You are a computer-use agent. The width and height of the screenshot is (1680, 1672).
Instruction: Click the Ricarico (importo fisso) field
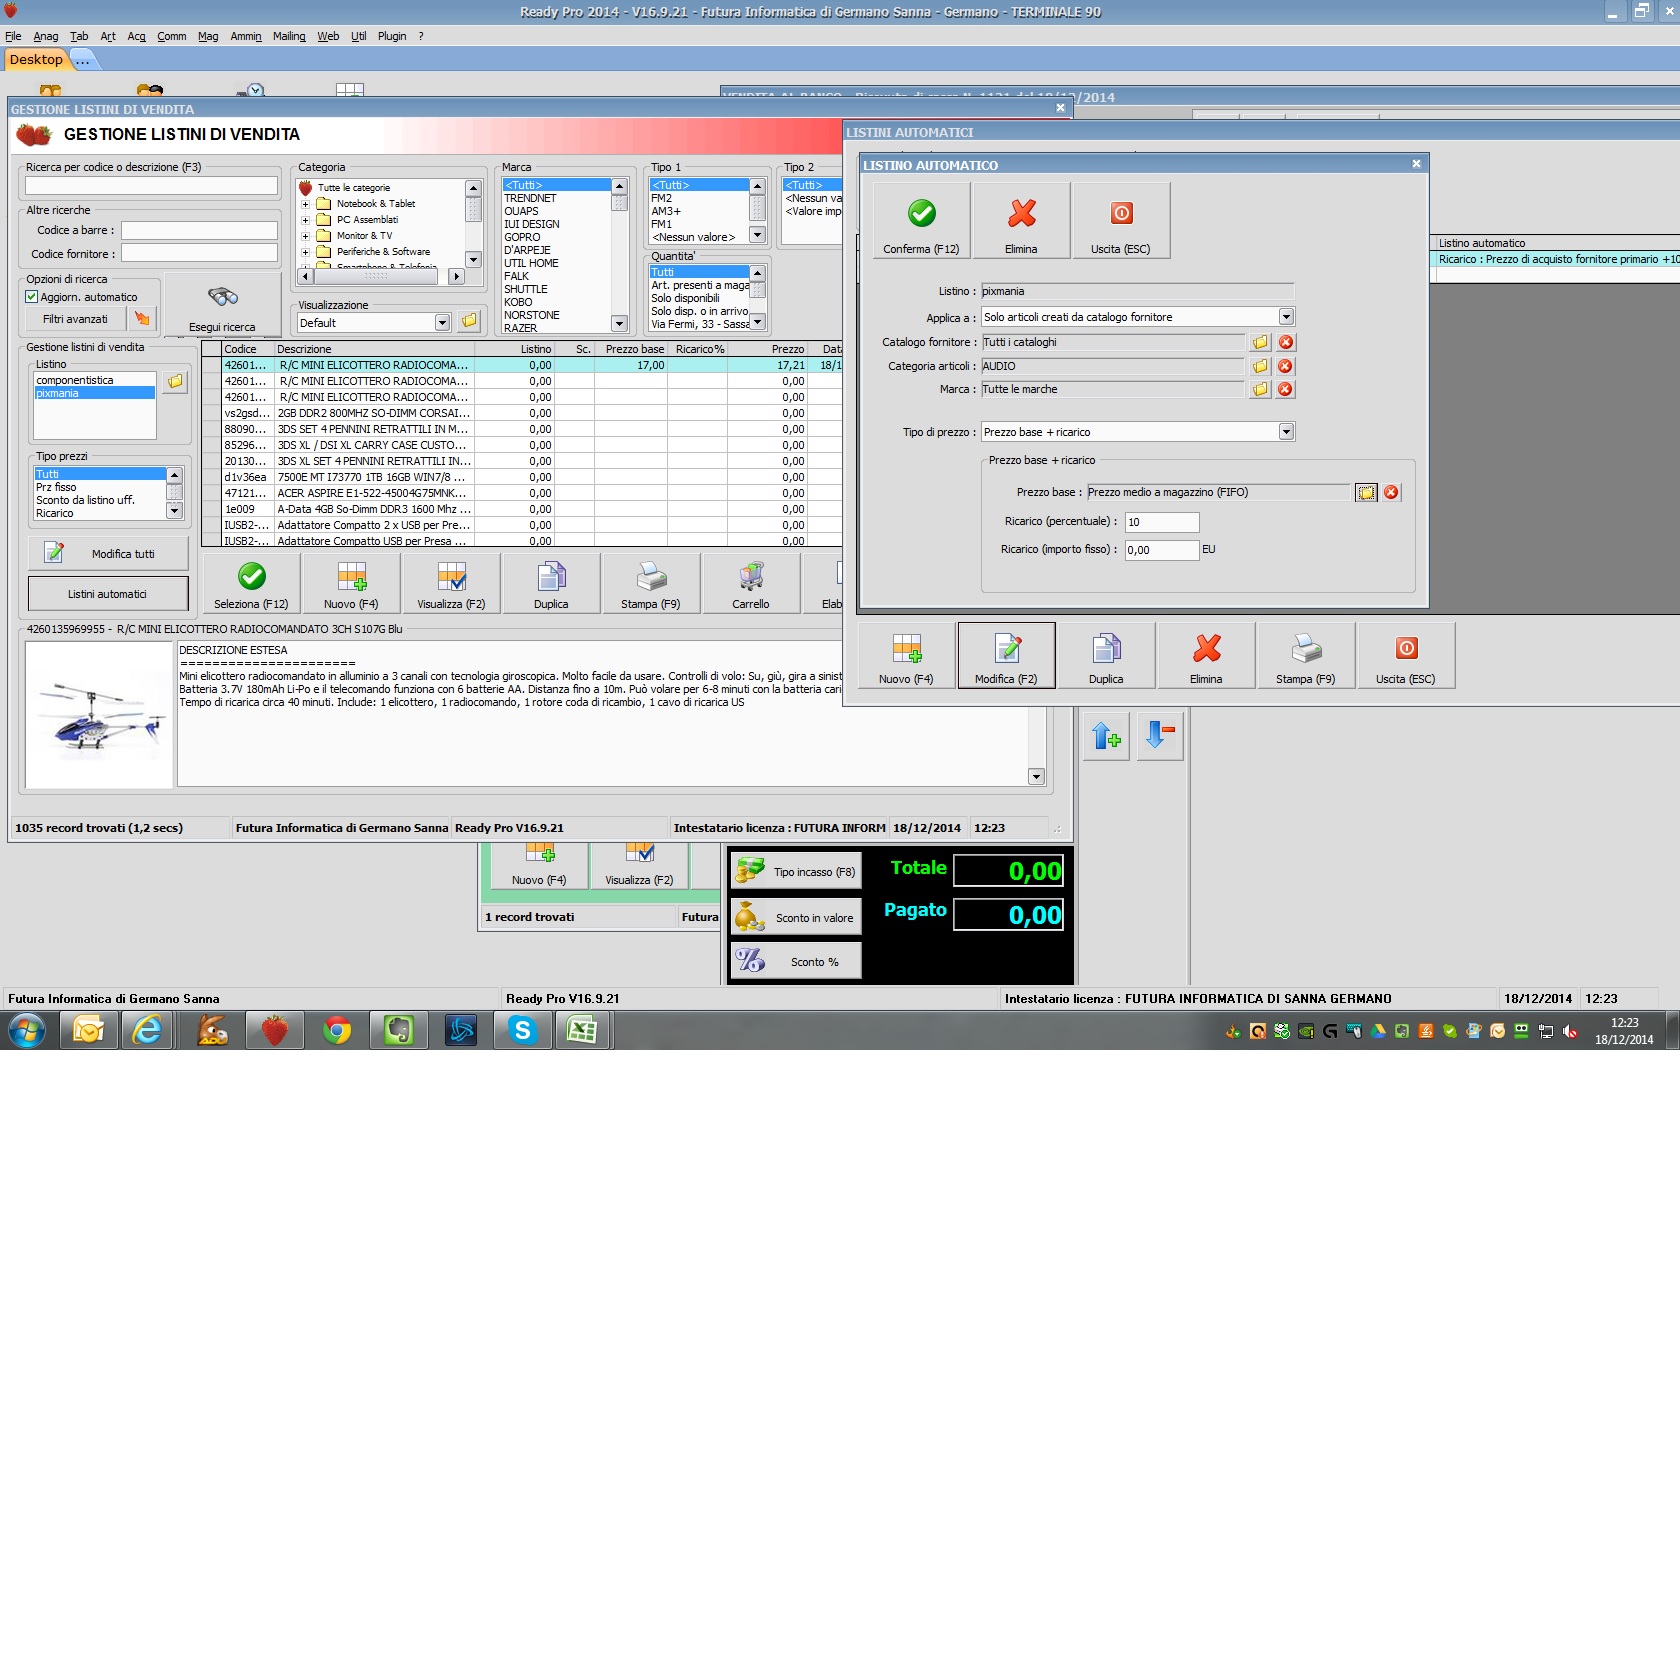tap(1162, 550)
